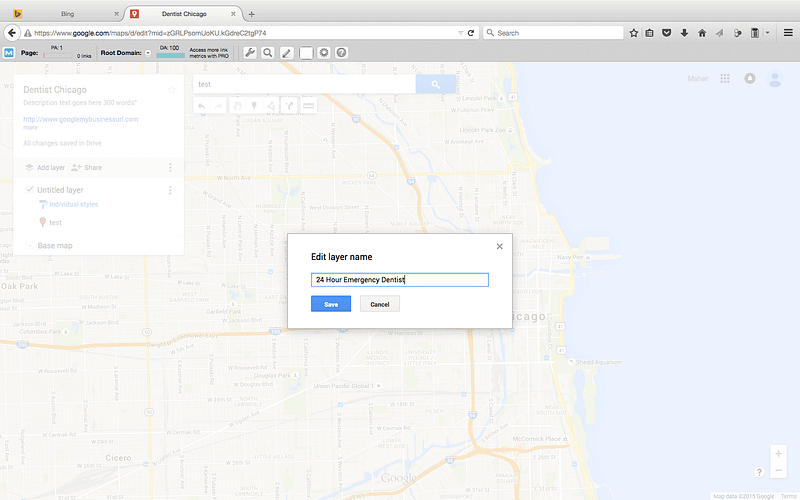Show bookmarks list icon
This screenshot has width=800, height=500.
[x=649, y=33]
